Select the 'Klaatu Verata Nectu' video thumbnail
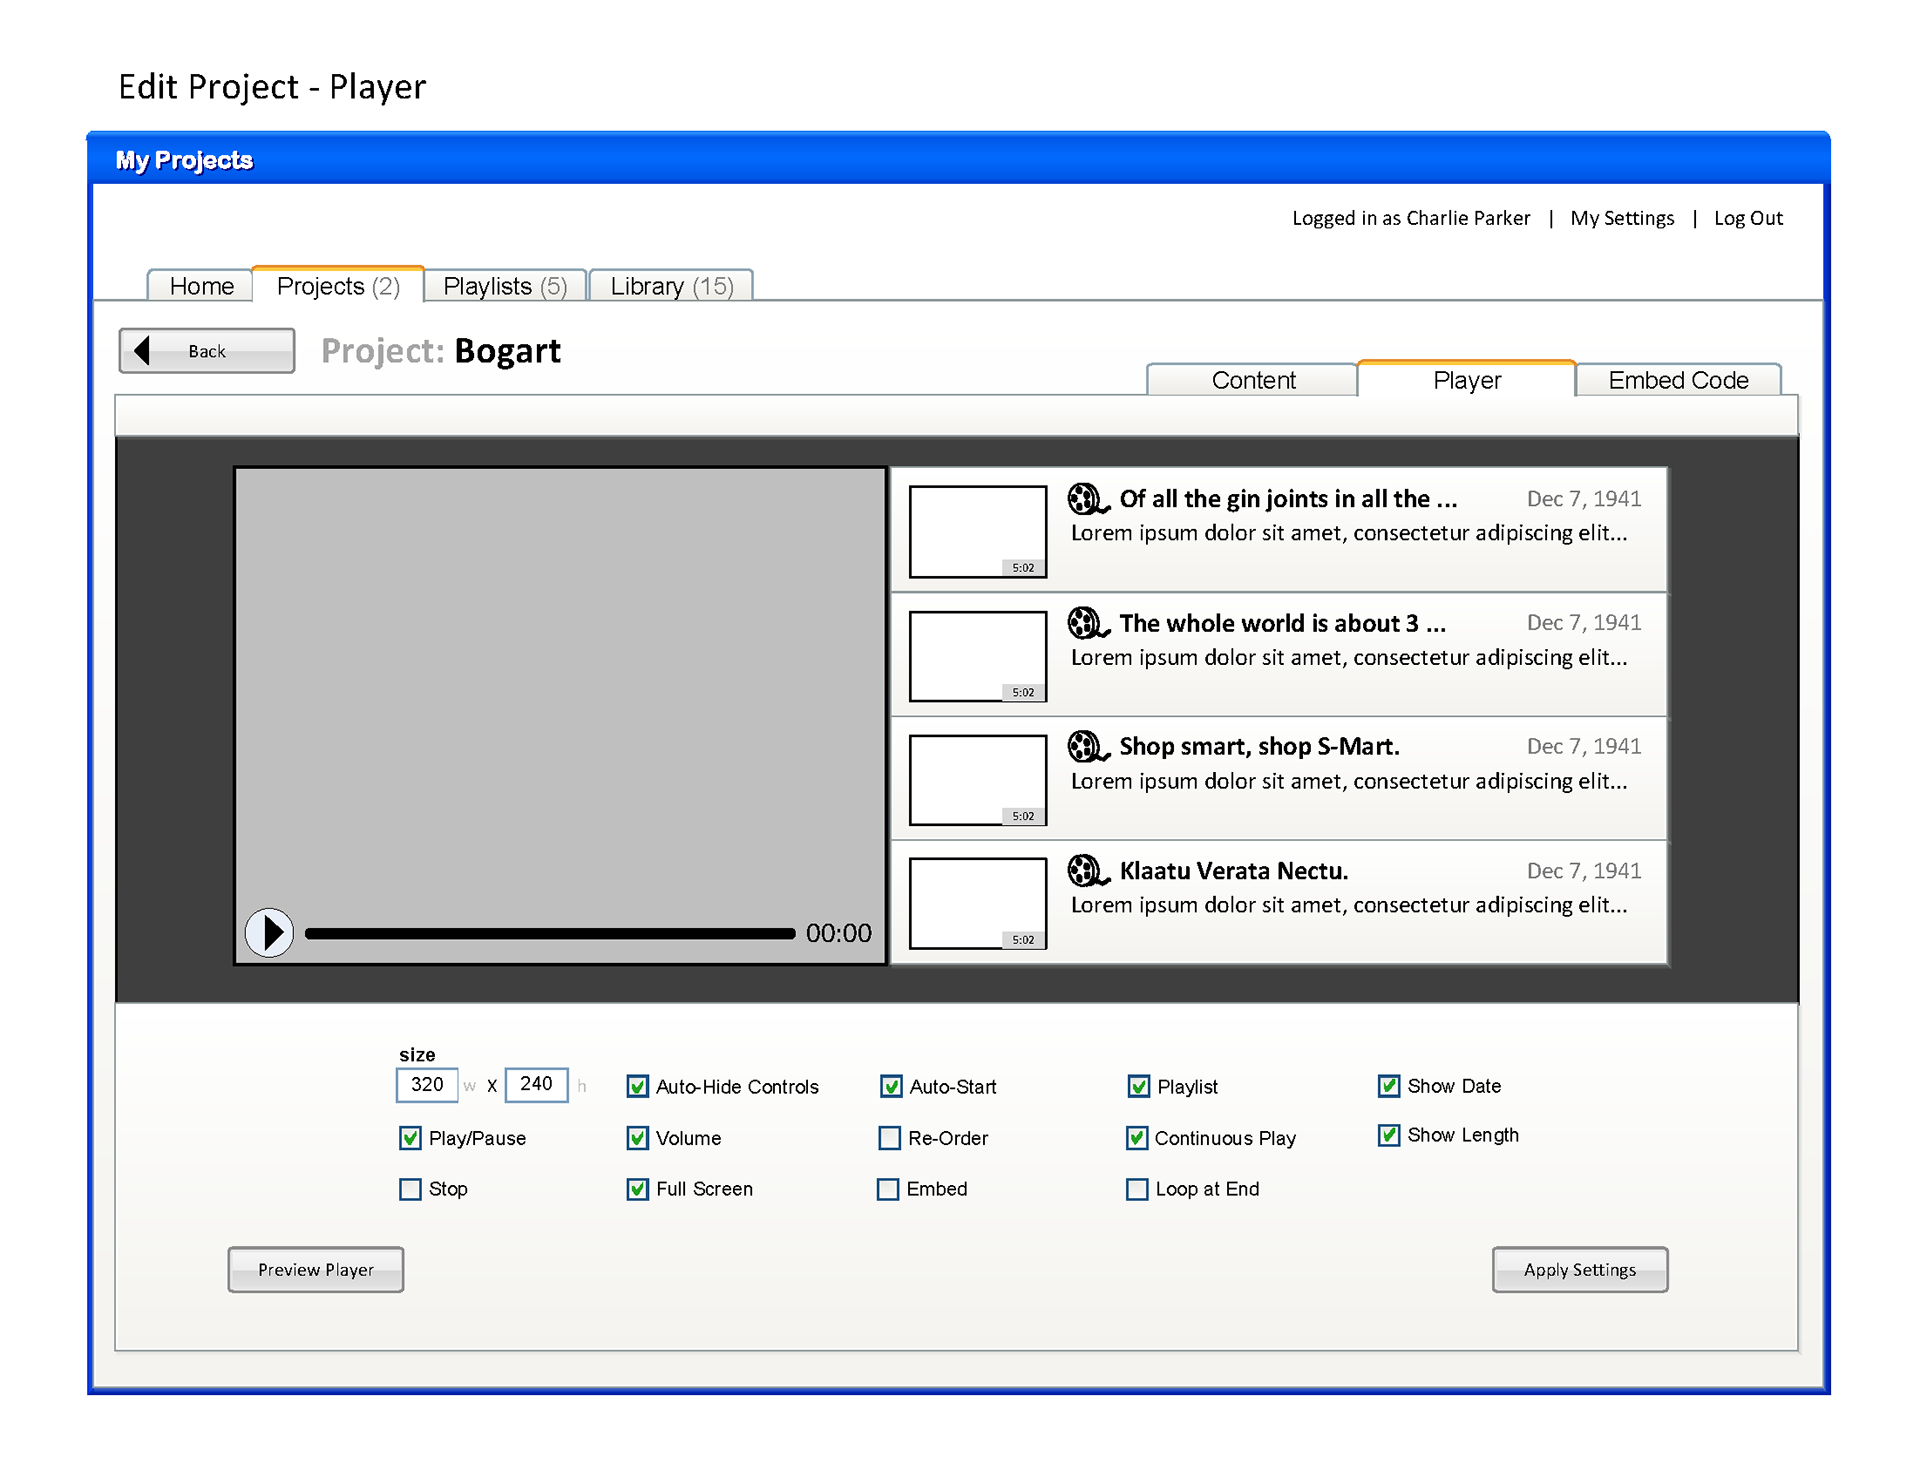Viewport: 1920px width, 1484px height. (x=977, y=903)
